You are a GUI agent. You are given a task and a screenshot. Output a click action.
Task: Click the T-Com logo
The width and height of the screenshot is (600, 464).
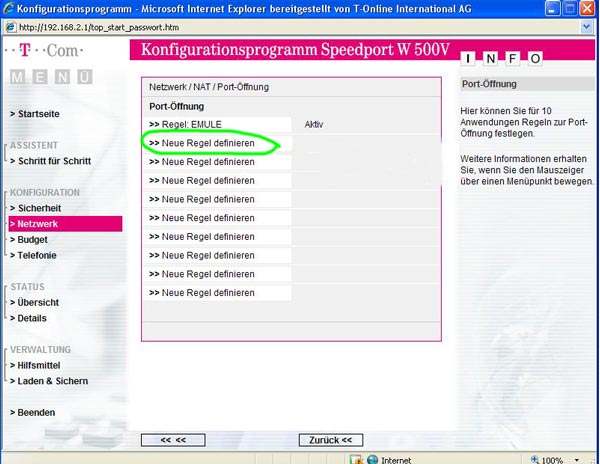pos(44,50)
